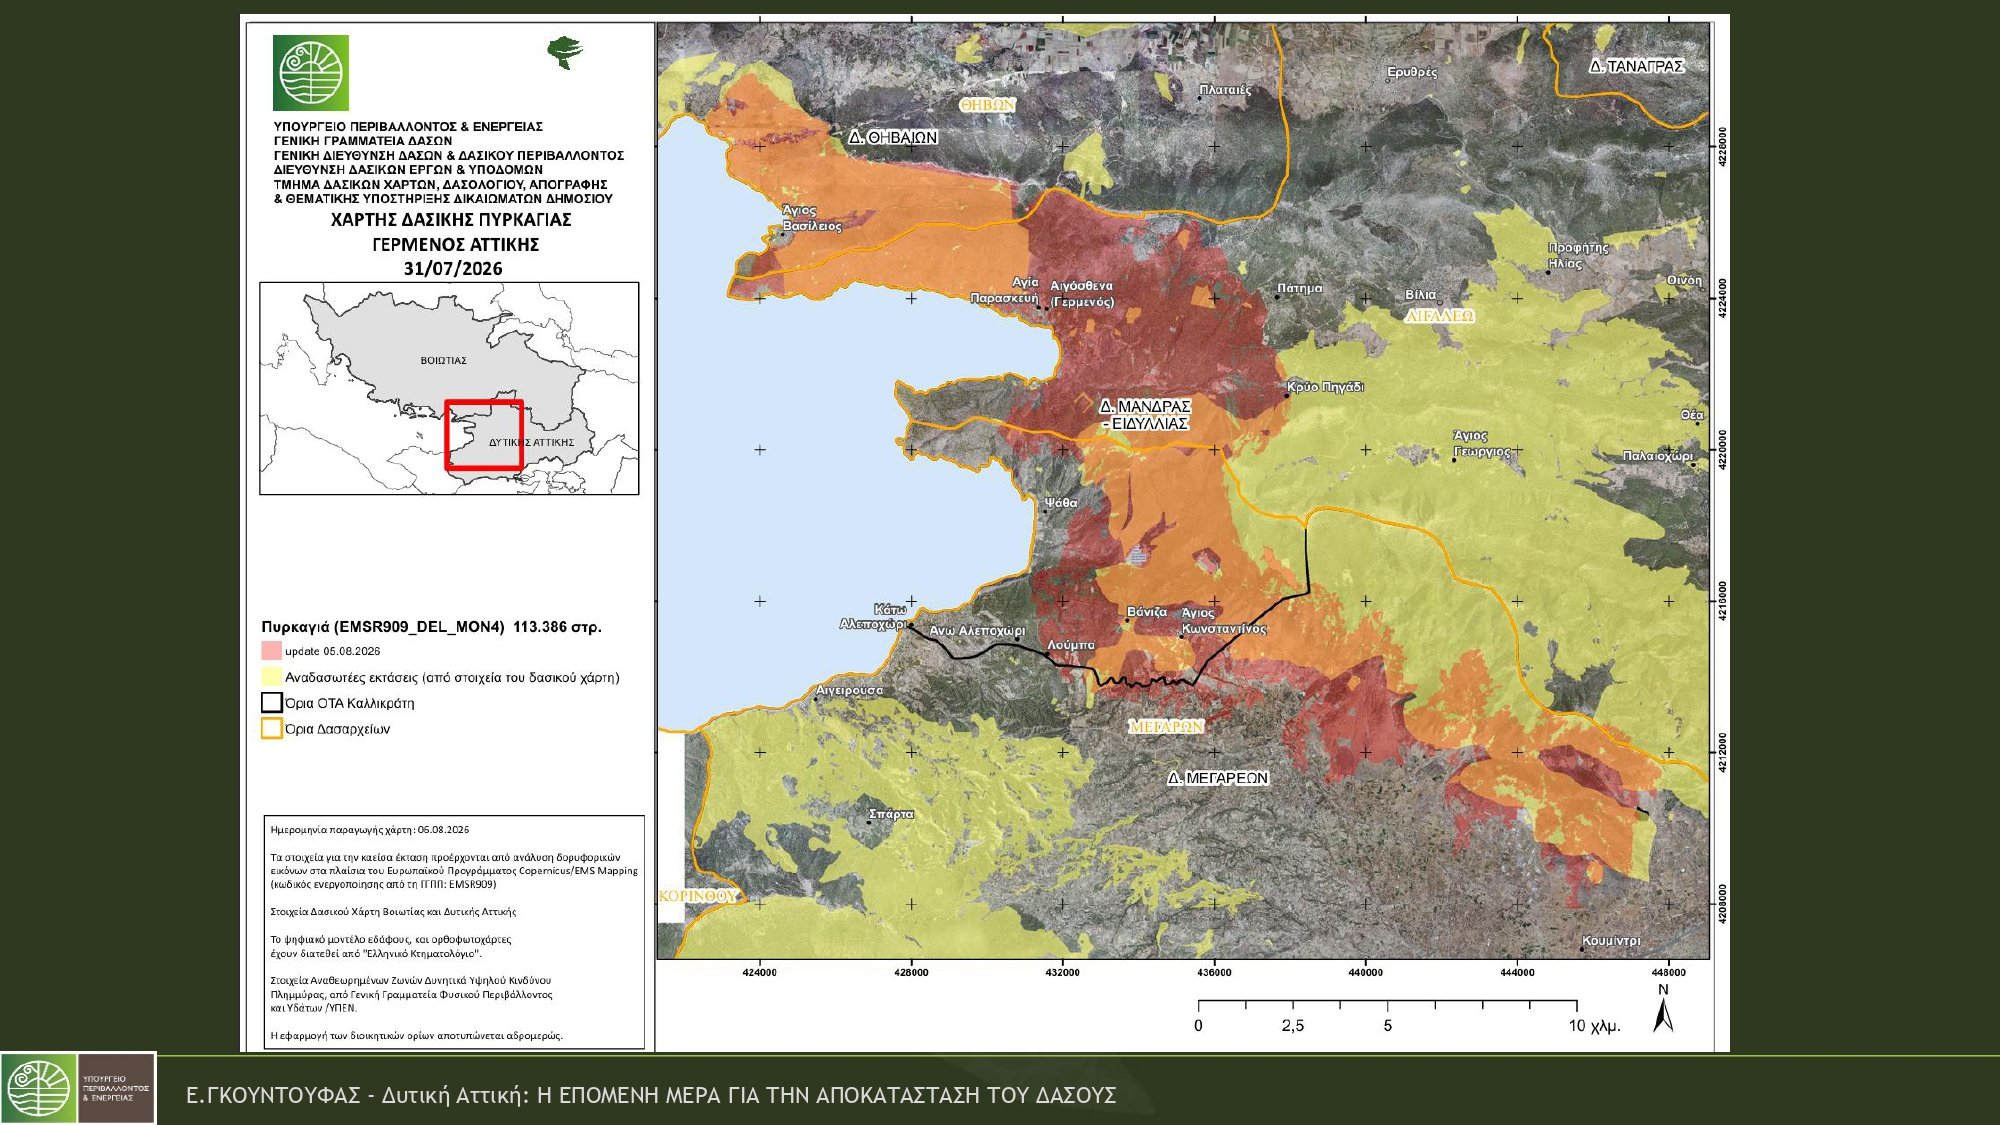This screenshot has height=1125, width=2000.
Task: Click the footer presentation title text
Action: (x=651, y=1095)
